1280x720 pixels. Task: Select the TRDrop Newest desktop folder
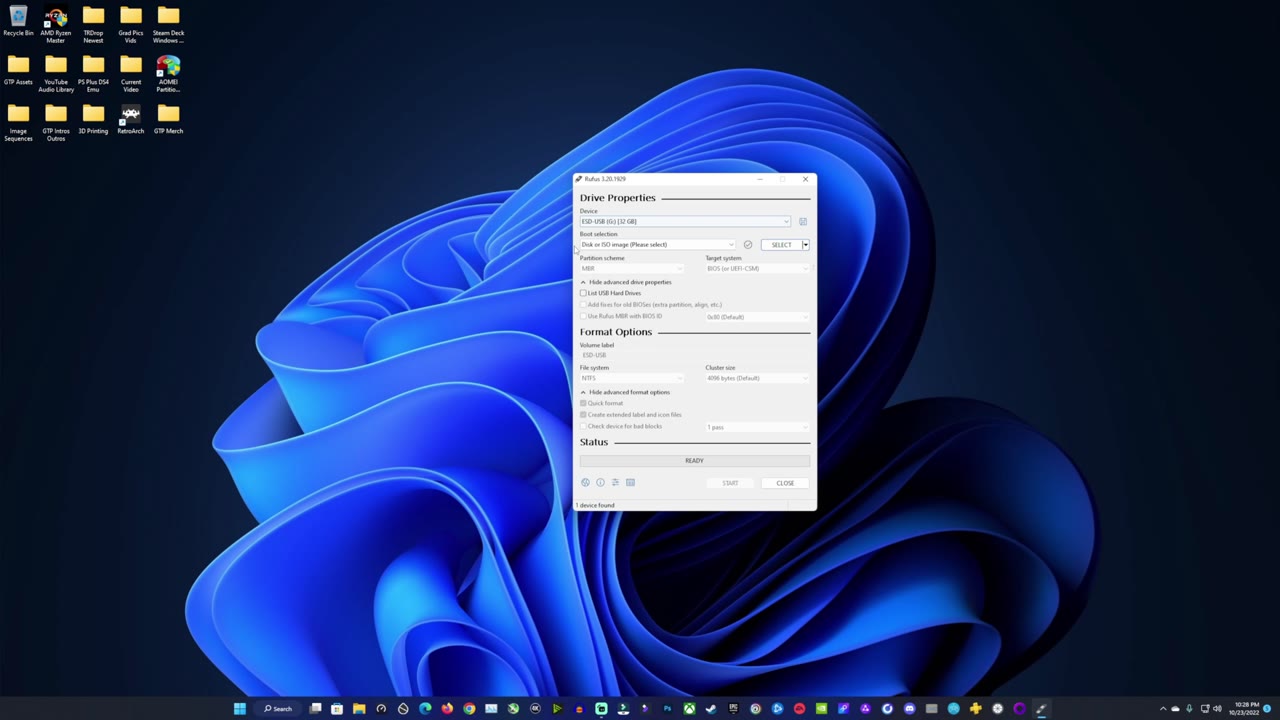point(93,25)
